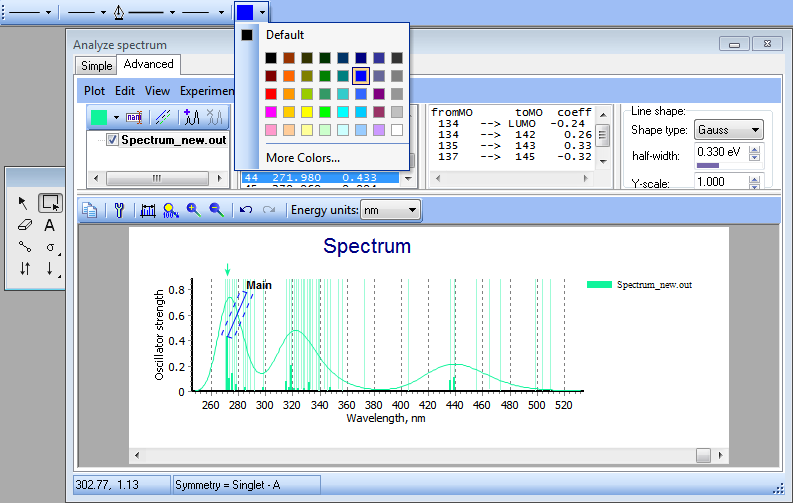The image size is (793, 503).
Task: Click the undo arrow icon
Action: coord(246,209)
